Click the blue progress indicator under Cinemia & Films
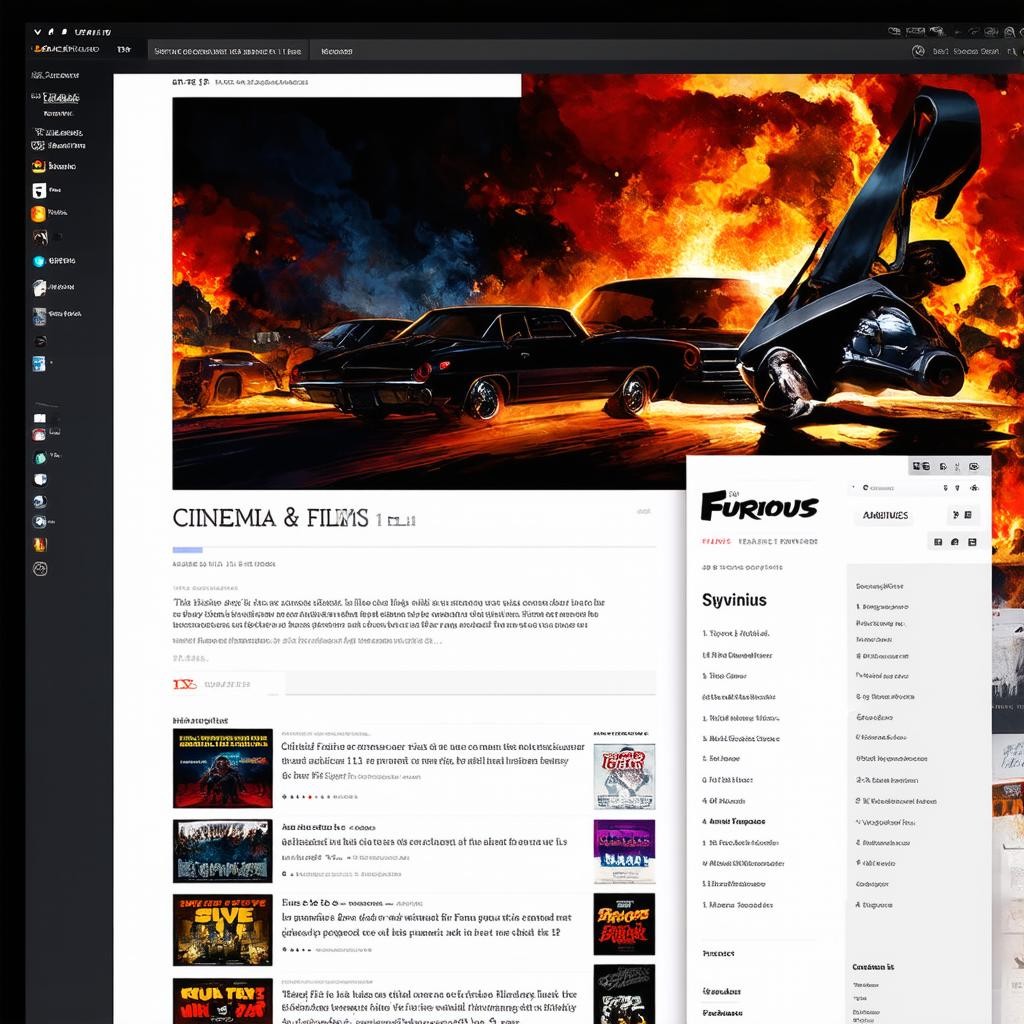Viewport: 1024px width, 1024px height. pos(187,549)
